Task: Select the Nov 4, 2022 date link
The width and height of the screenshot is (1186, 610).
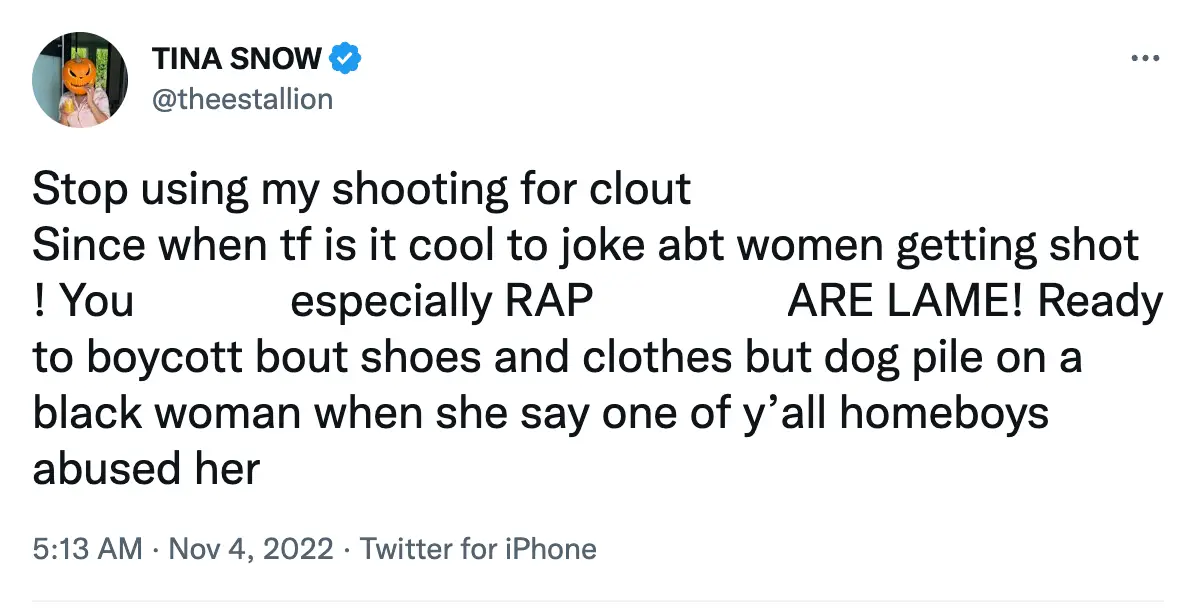Action: pos(248,548)
